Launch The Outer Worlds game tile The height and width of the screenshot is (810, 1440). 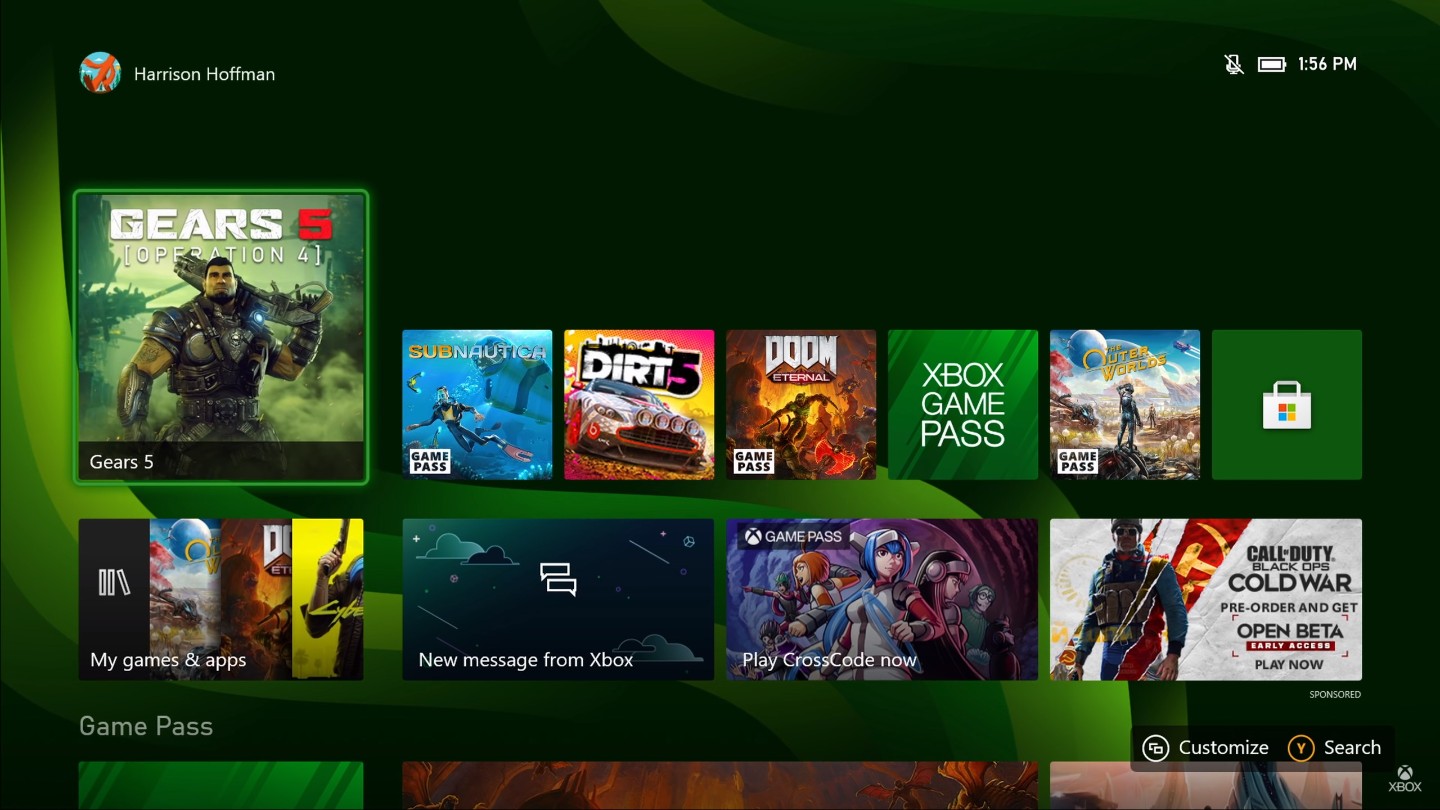click(x=1125, y=405)
